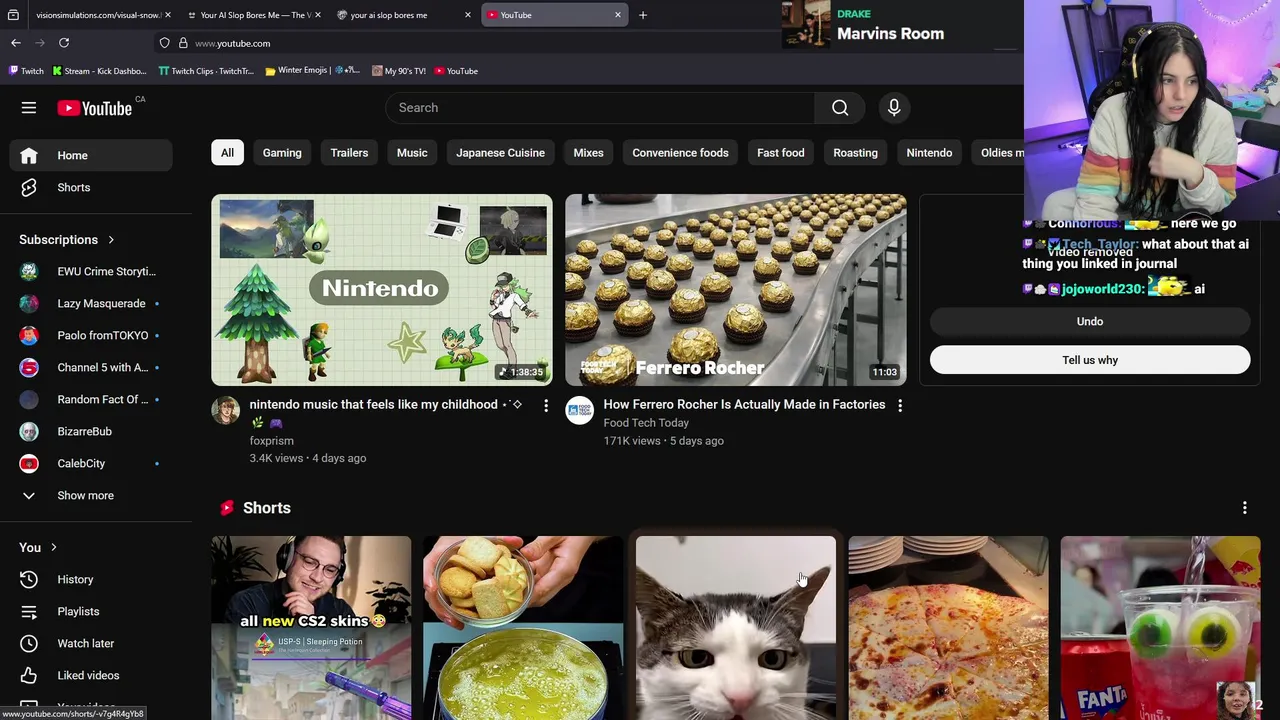Viewport: 1280px width, 720px height.
Task: Open the Fanta drink Short thumbnail
Action: point(1160,628)
